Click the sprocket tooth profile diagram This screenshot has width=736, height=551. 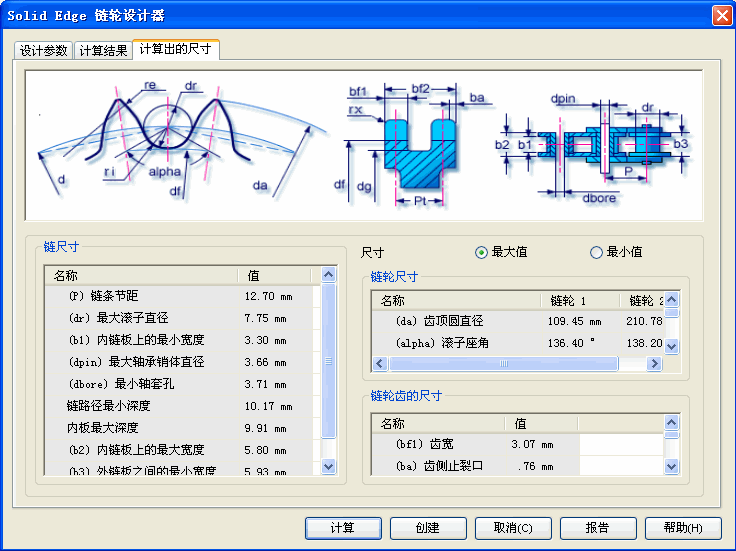pos(180,143)
